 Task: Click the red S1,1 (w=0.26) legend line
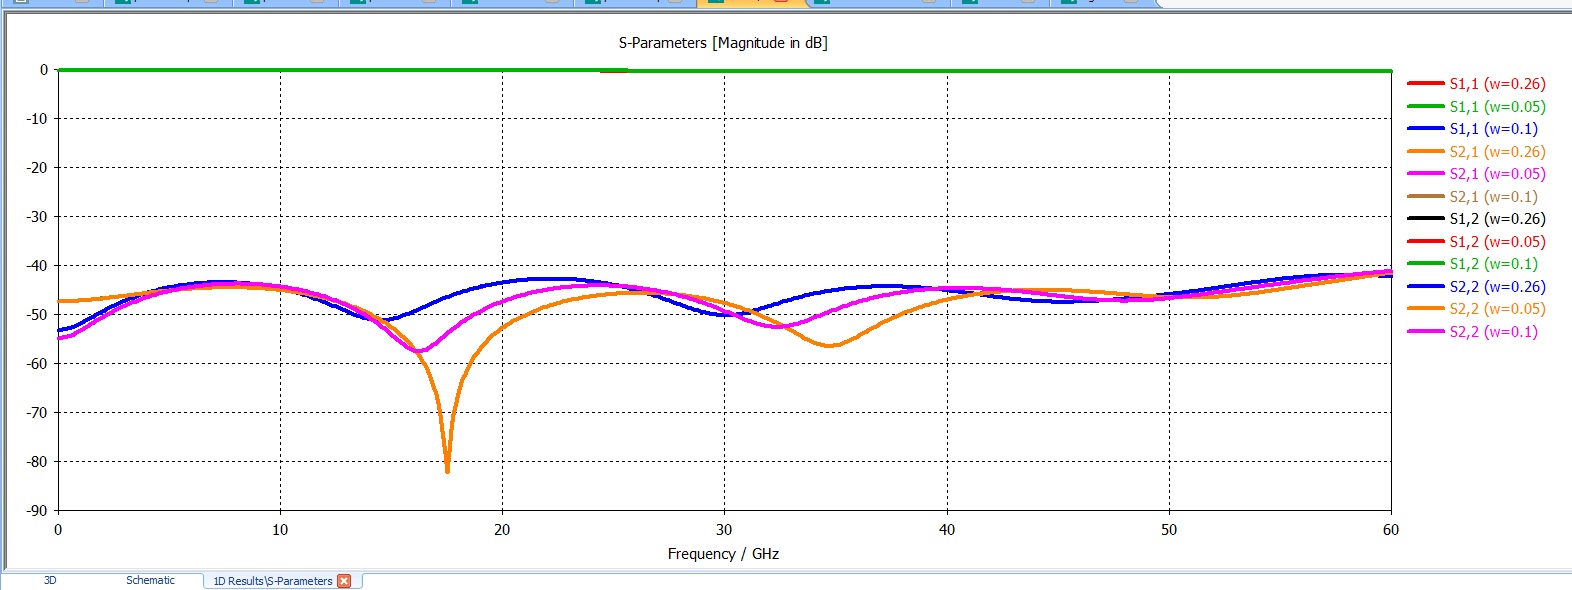(x=1425, y=84)
